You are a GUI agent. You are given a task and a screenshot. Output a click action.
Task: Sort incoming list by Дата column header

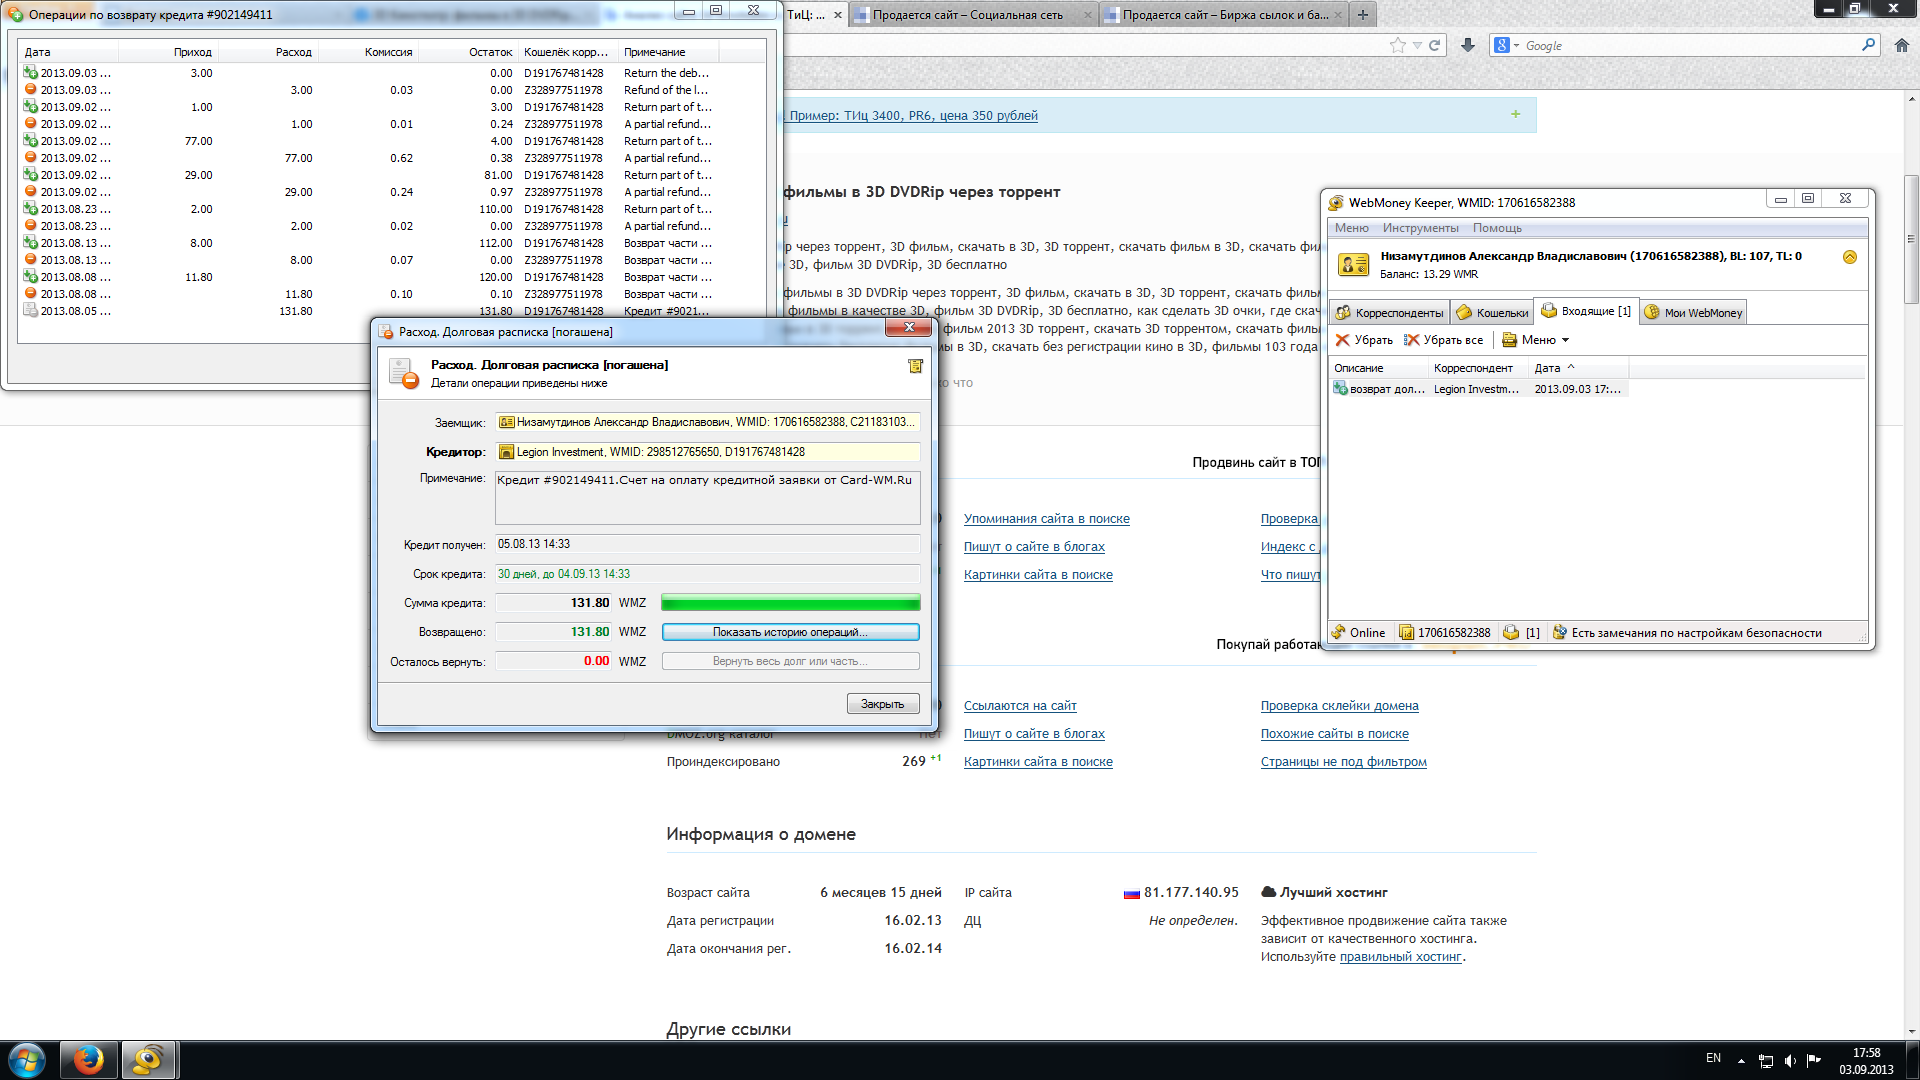(x=1547, y=368)
